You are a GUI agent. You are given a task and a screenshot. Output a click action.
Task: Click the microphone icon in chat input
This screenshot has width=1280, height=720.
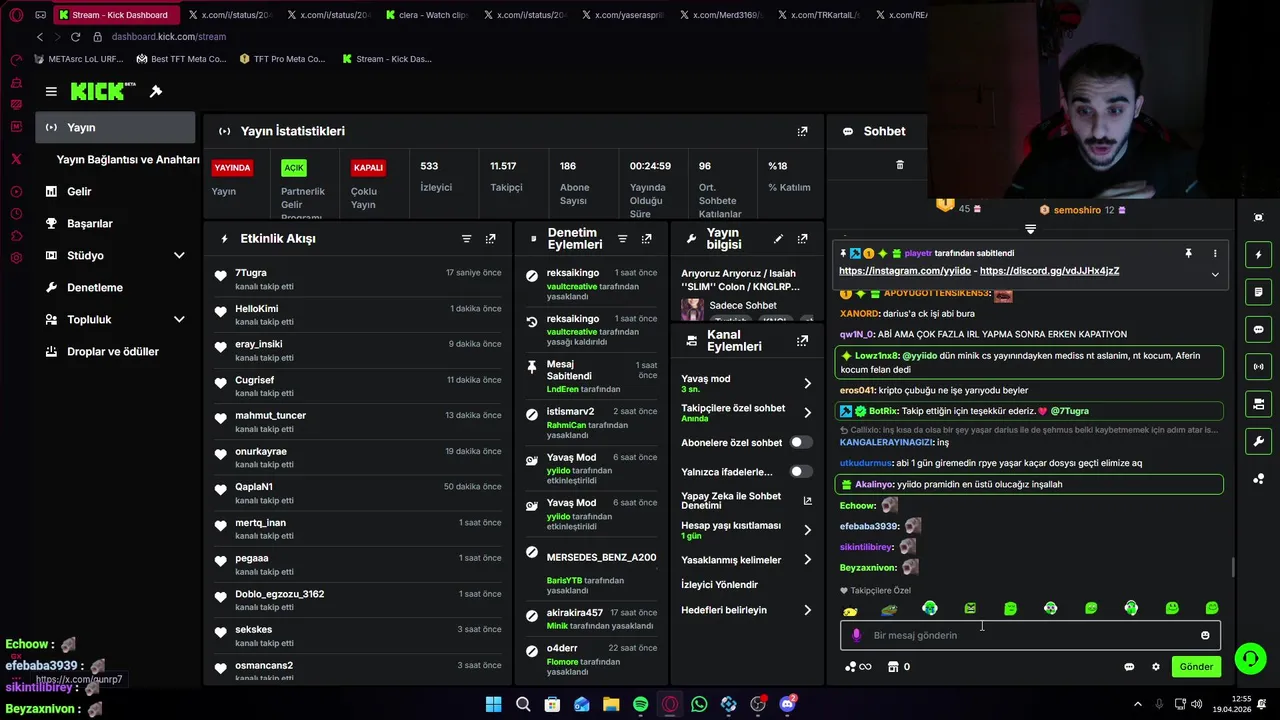(x=856, y=635)
